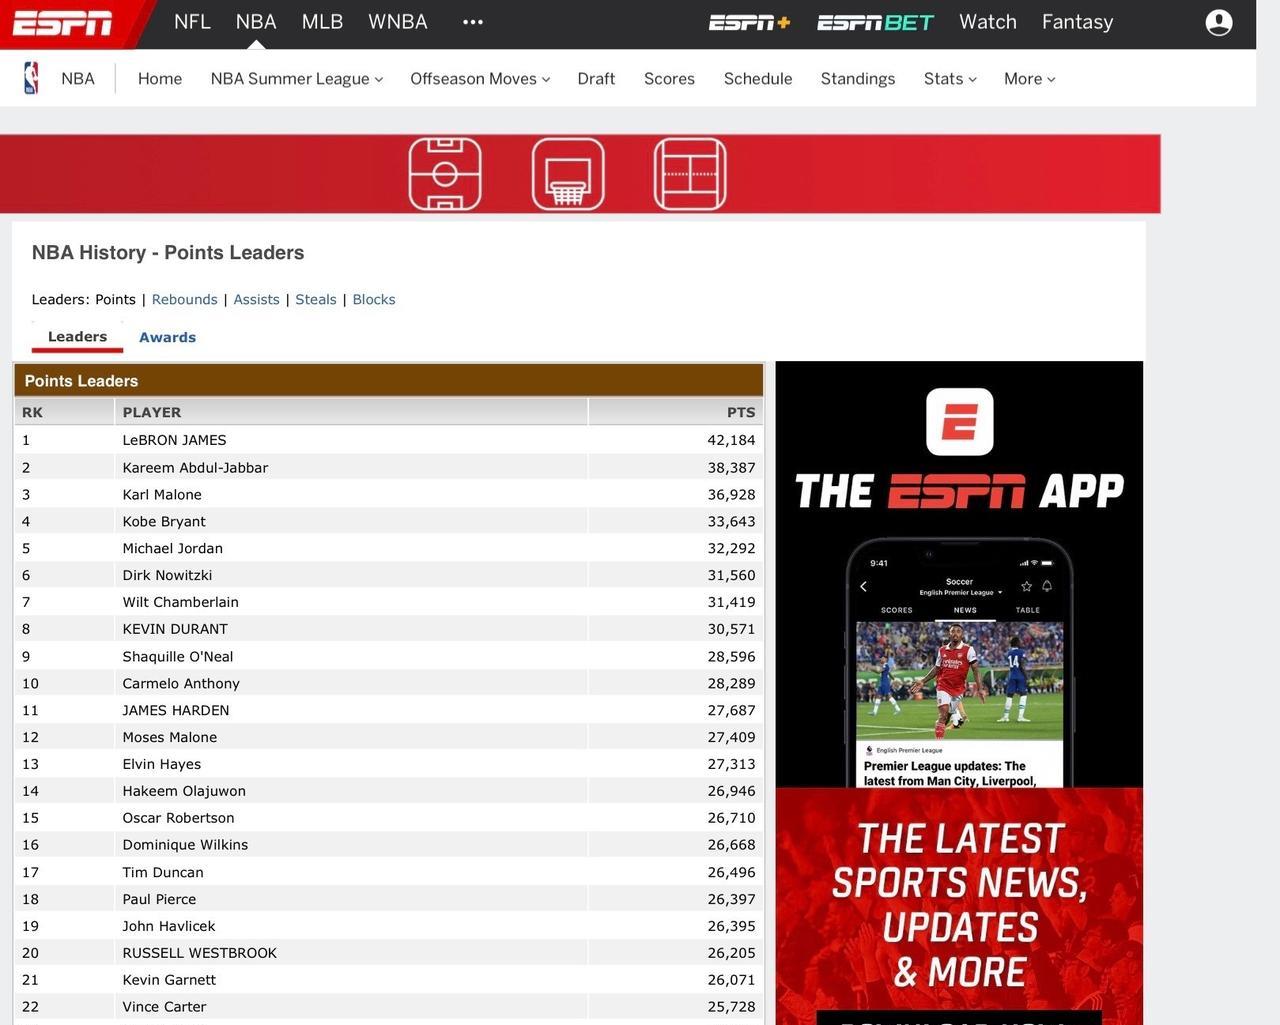Click player name Carmelo Anthony
Screen dimensions: 1280x1025
[181, 683]
